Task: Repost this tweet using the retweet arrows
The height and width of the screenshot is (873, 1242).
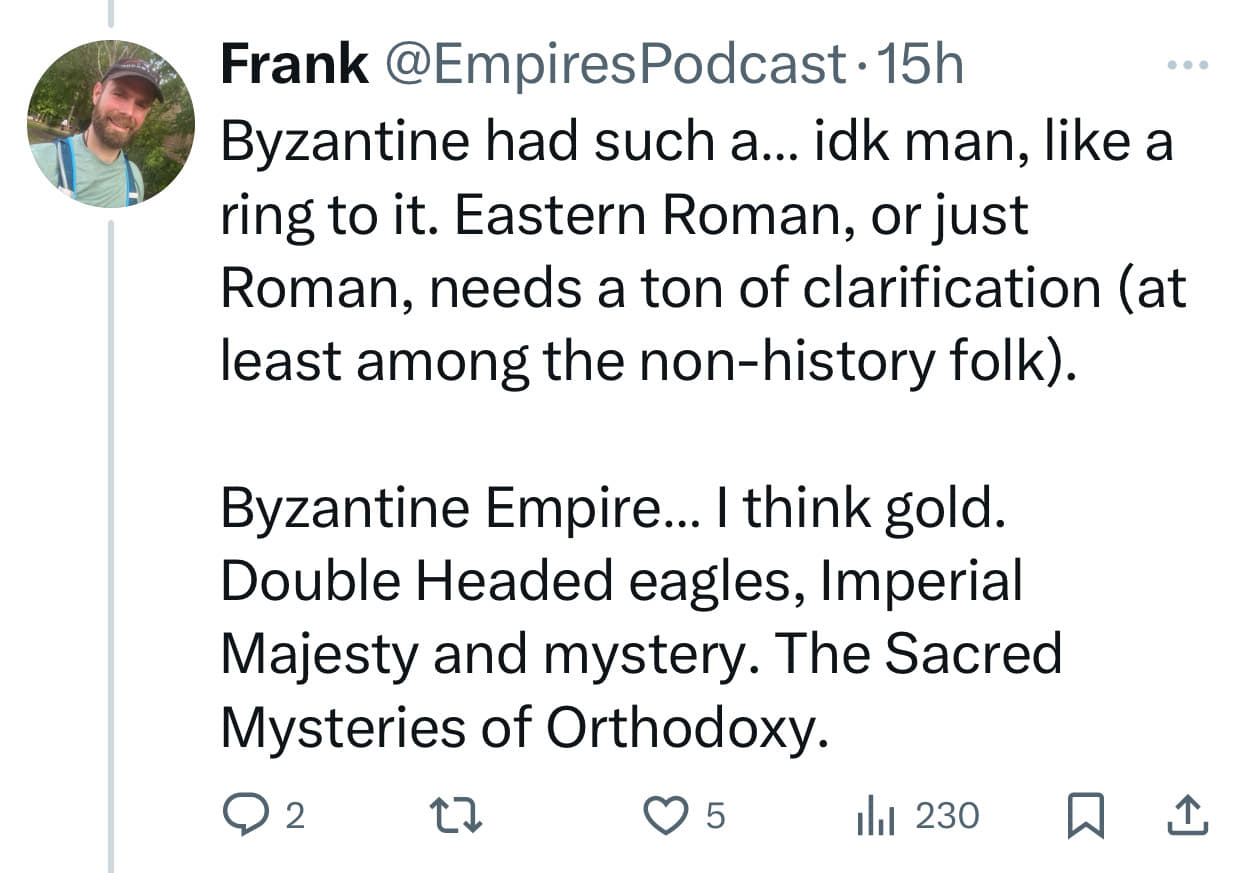Action: pyautogui.click(x=464, y=817)
